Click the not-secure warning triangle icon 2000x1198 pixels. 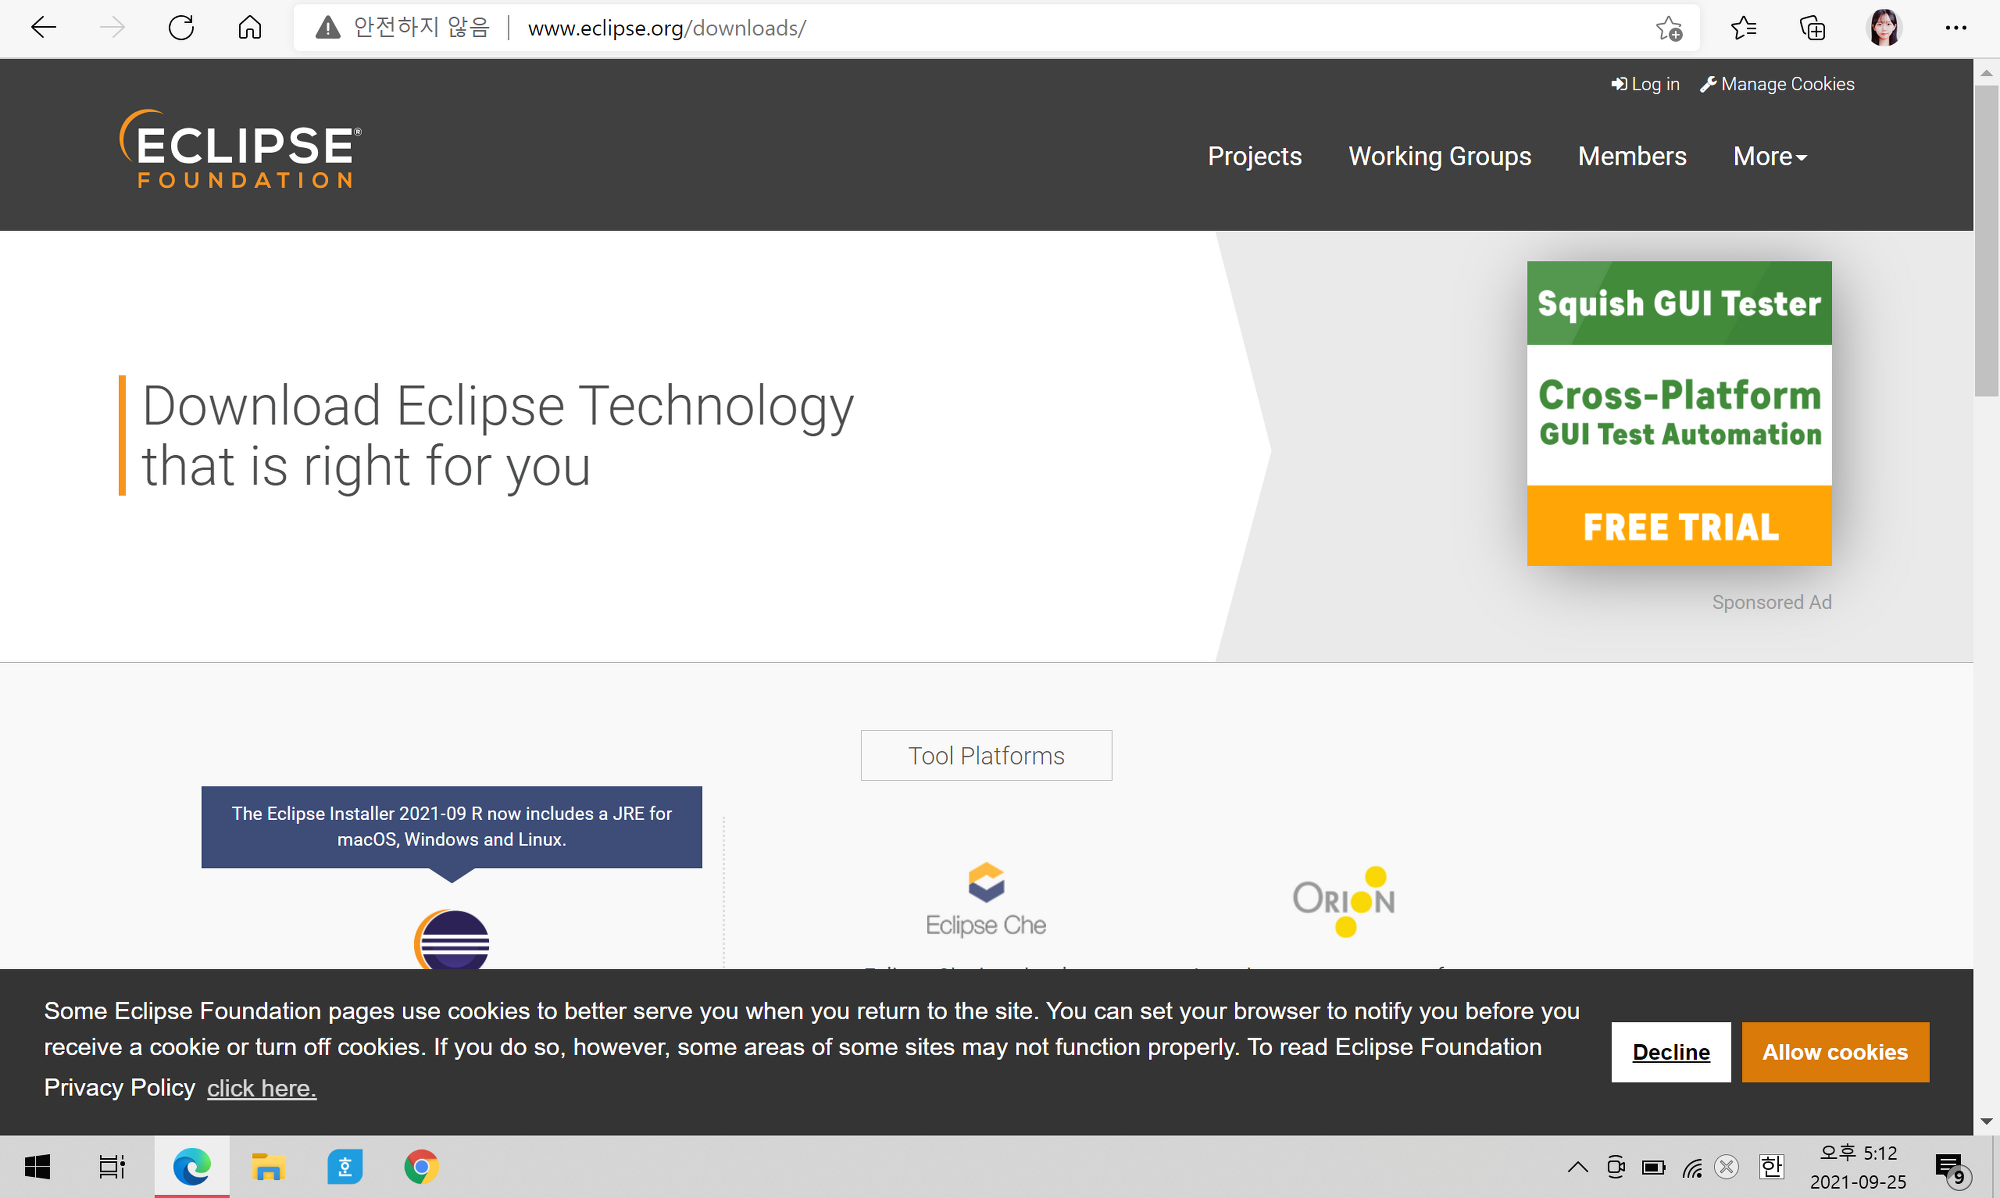(327, 28)
